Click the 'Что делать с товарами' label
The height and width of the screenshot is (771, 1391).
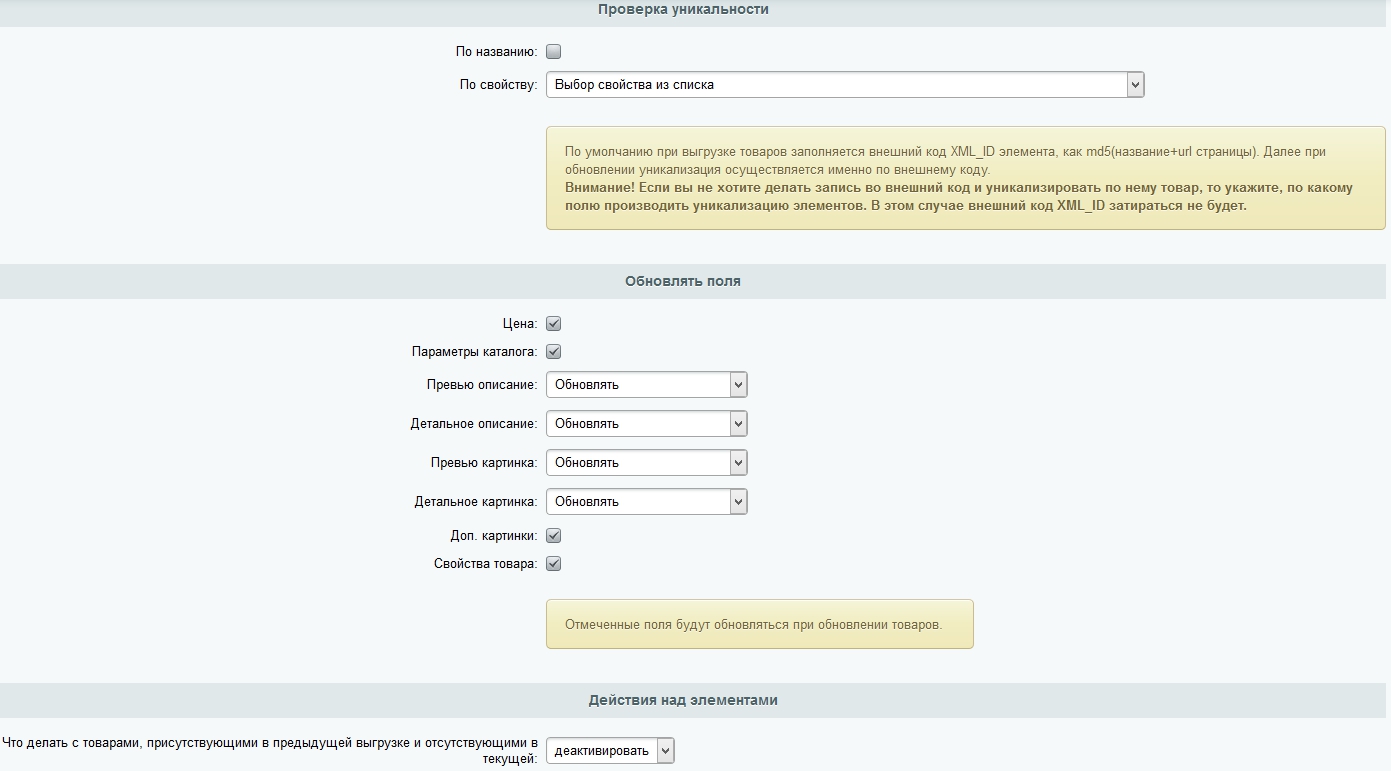point(270,751)
